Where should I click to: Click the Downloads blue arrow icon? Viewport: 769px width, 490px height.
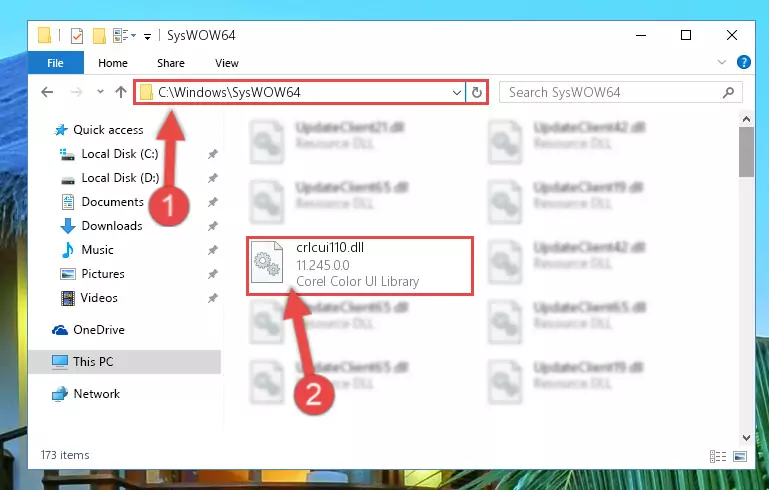pyautogui.click(x=68, y=226)
